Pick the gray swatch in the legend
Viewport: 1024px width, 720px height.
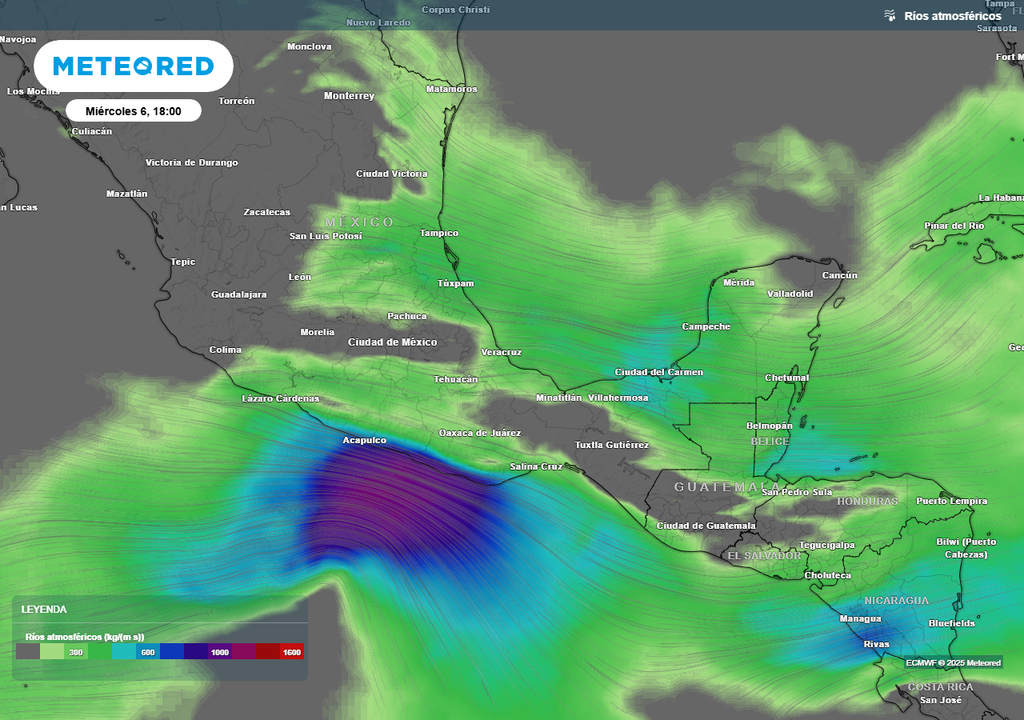coord(28,652)
